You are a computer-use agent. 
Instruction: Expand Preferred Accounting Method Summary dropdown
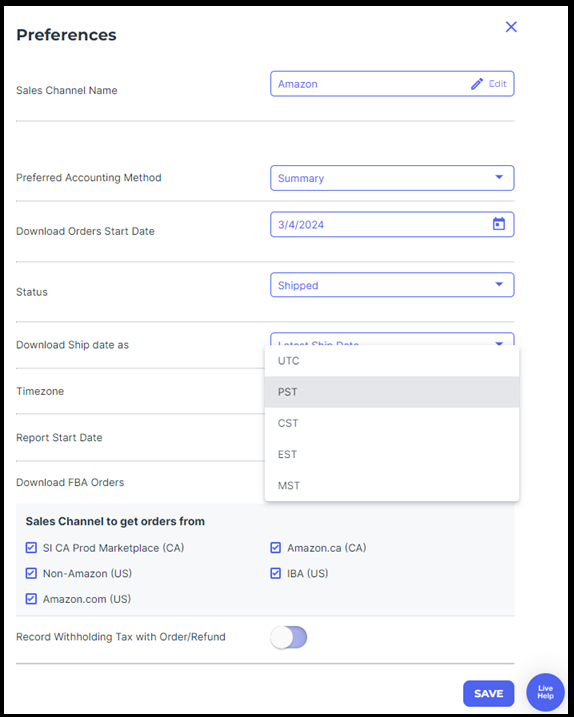tap(392, 178)
